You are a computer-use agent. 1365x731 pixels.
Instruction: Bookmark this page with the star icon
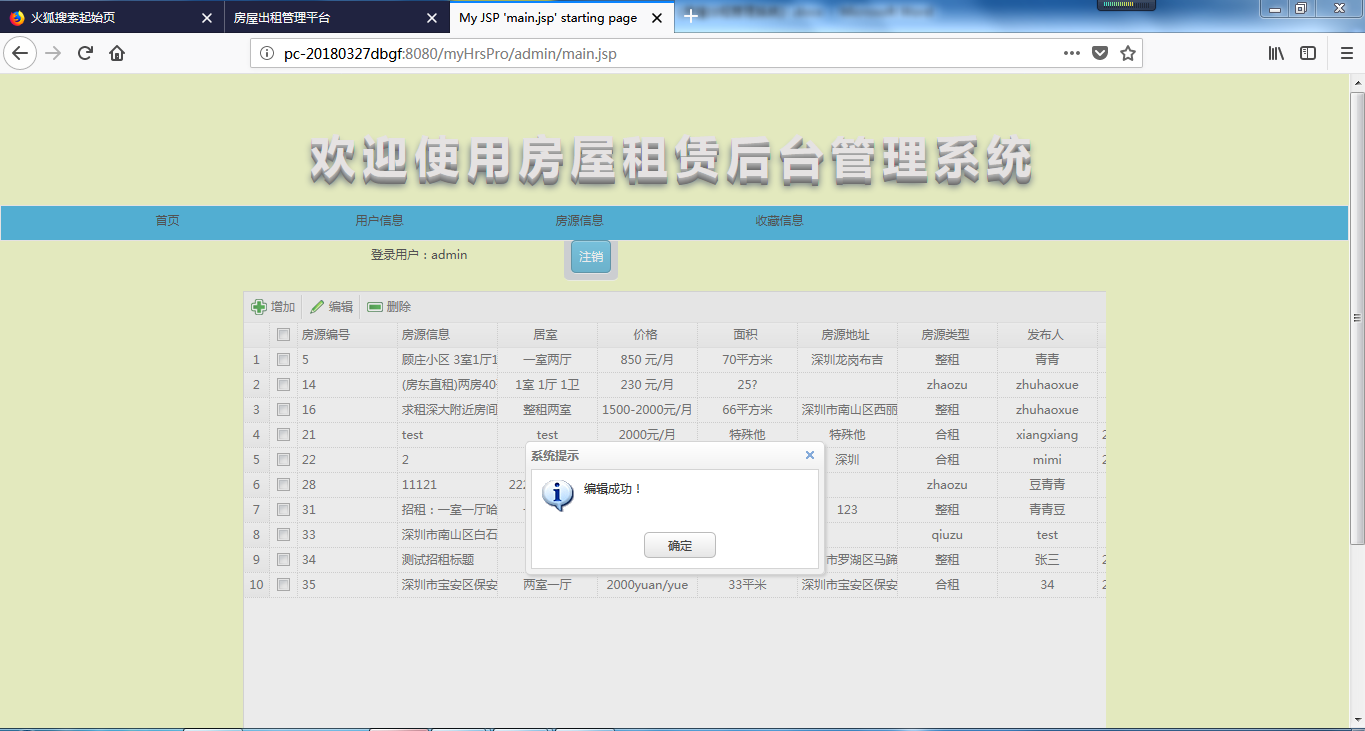[1128, 53]
